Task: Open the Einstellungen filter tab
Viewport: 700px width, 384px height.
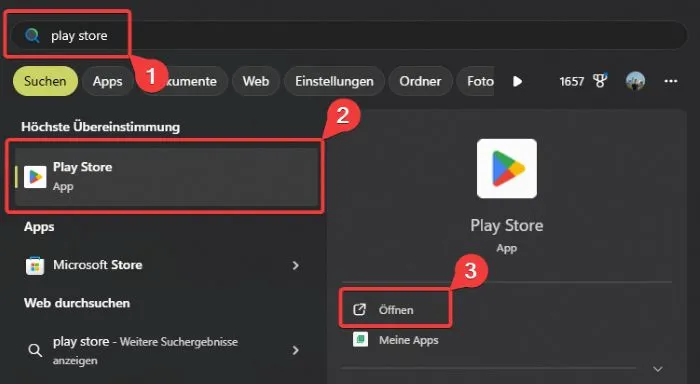Action: click(x=334, y=81)
